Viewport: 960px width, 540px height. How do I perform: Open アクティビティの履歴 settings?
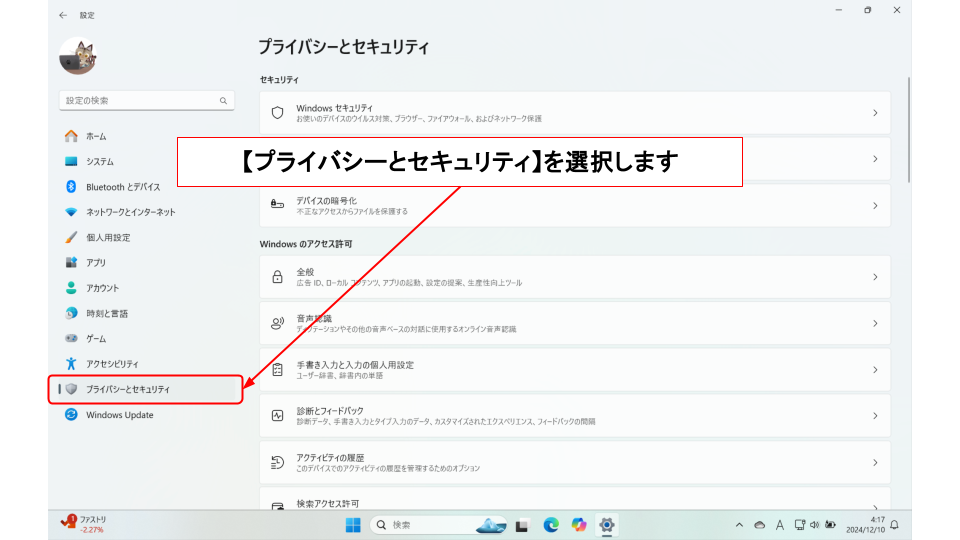[x=574, y=462]
